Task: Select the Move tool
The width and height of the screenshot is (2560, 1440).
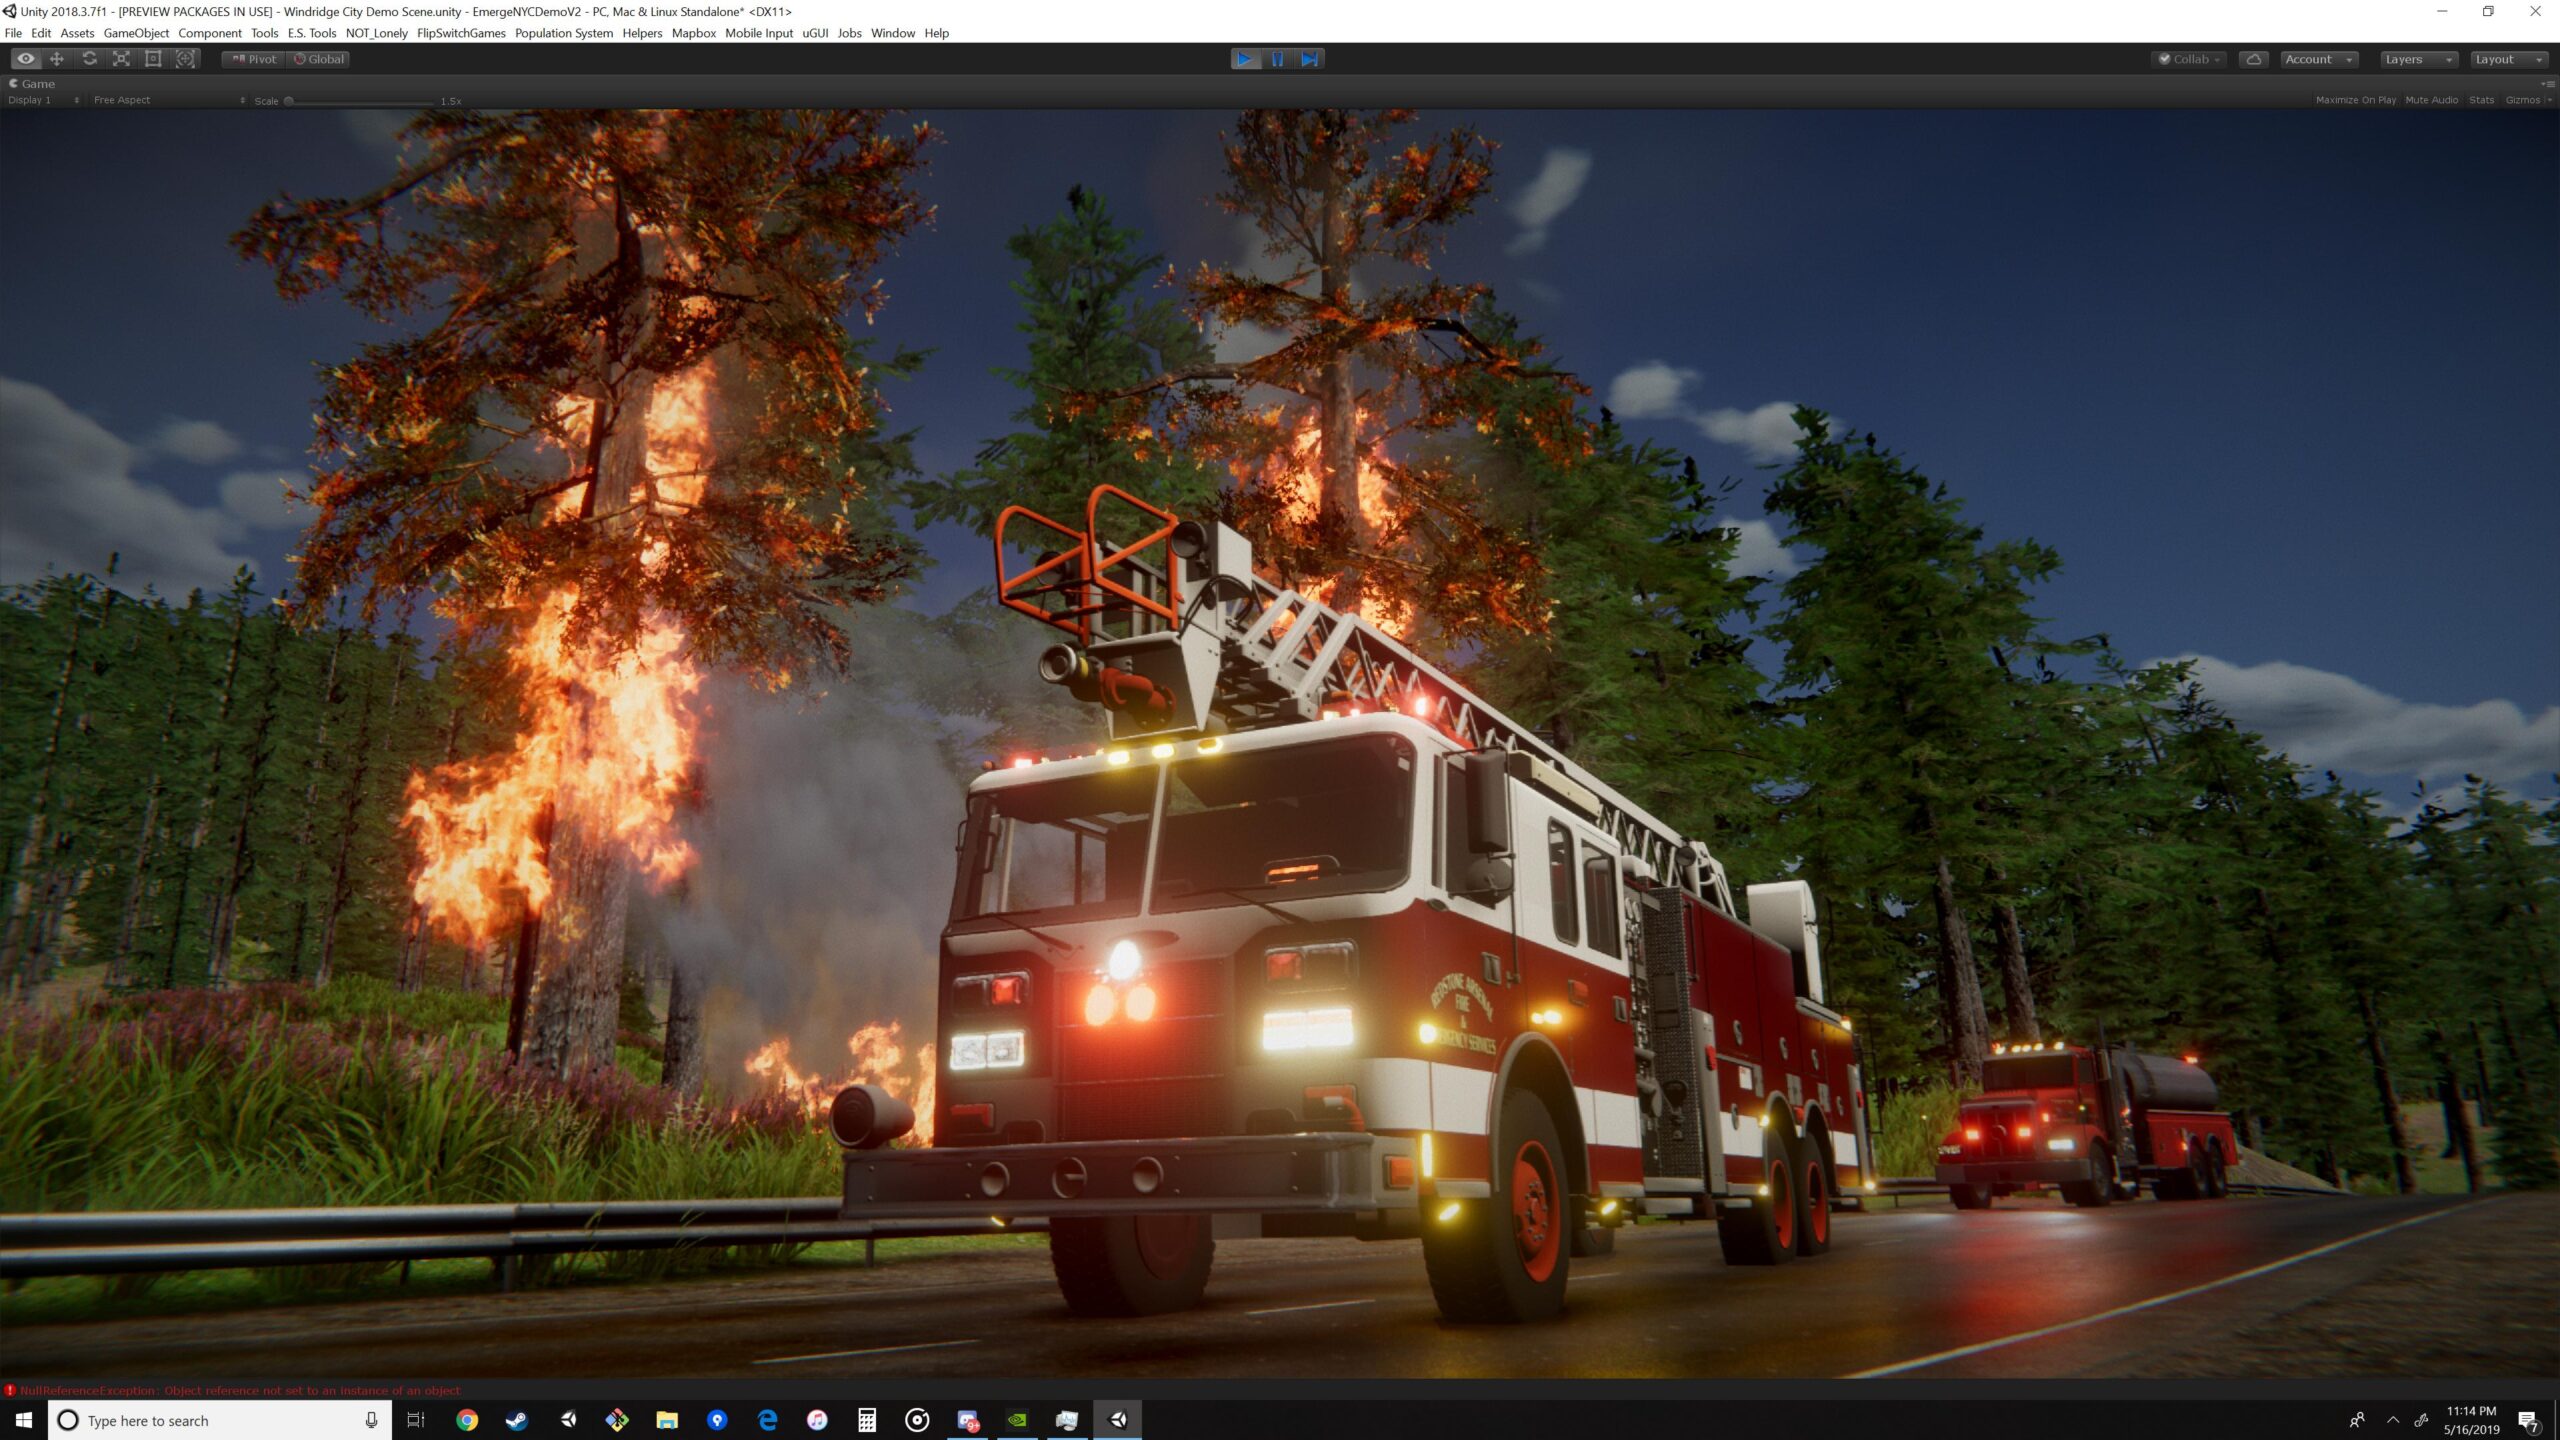Action: [57, 59]
